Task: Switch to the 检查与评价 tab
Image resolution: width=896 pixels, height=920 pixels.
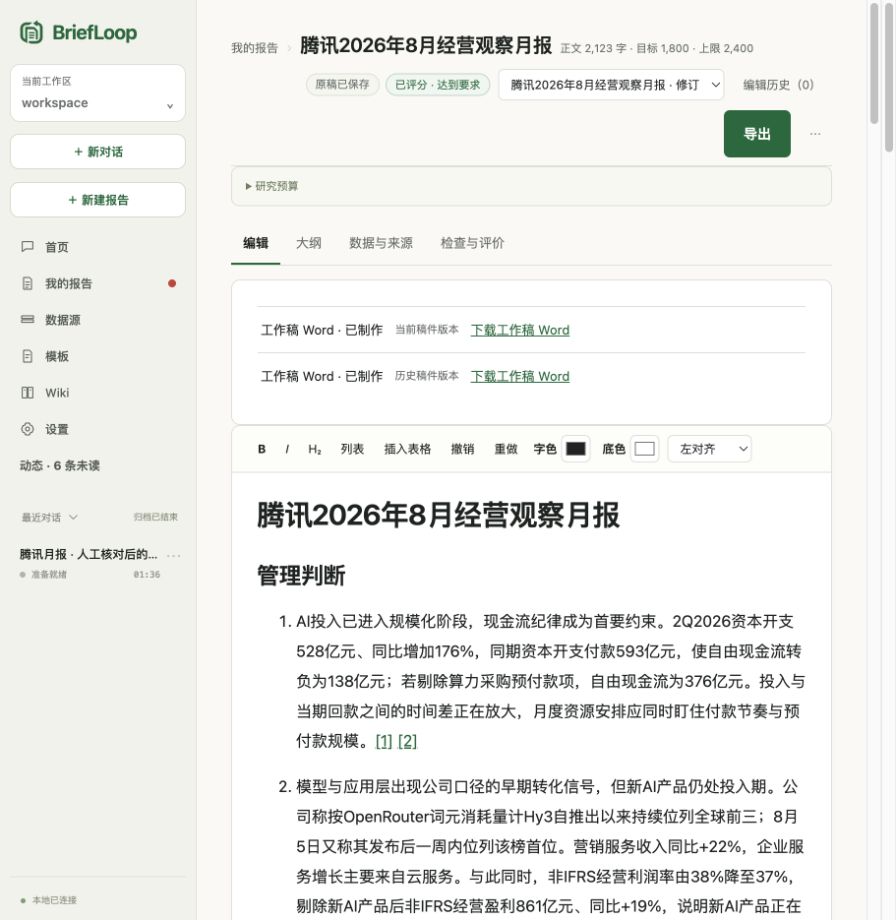Action: pos(472,243)
